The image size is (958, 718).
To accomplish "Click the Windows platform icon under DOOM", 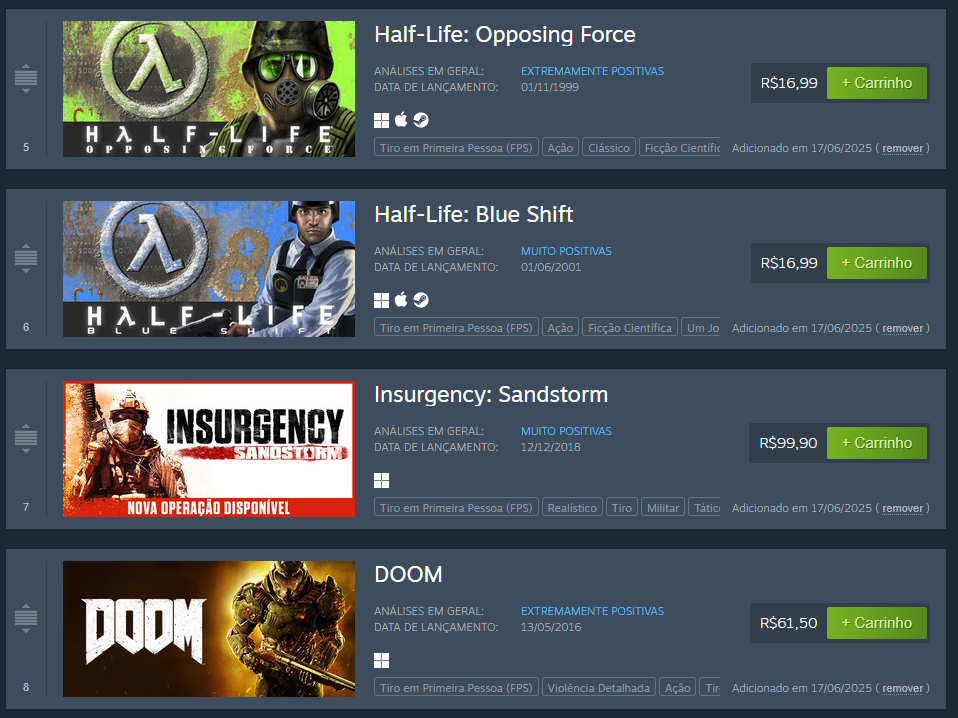I will (381, 661).
